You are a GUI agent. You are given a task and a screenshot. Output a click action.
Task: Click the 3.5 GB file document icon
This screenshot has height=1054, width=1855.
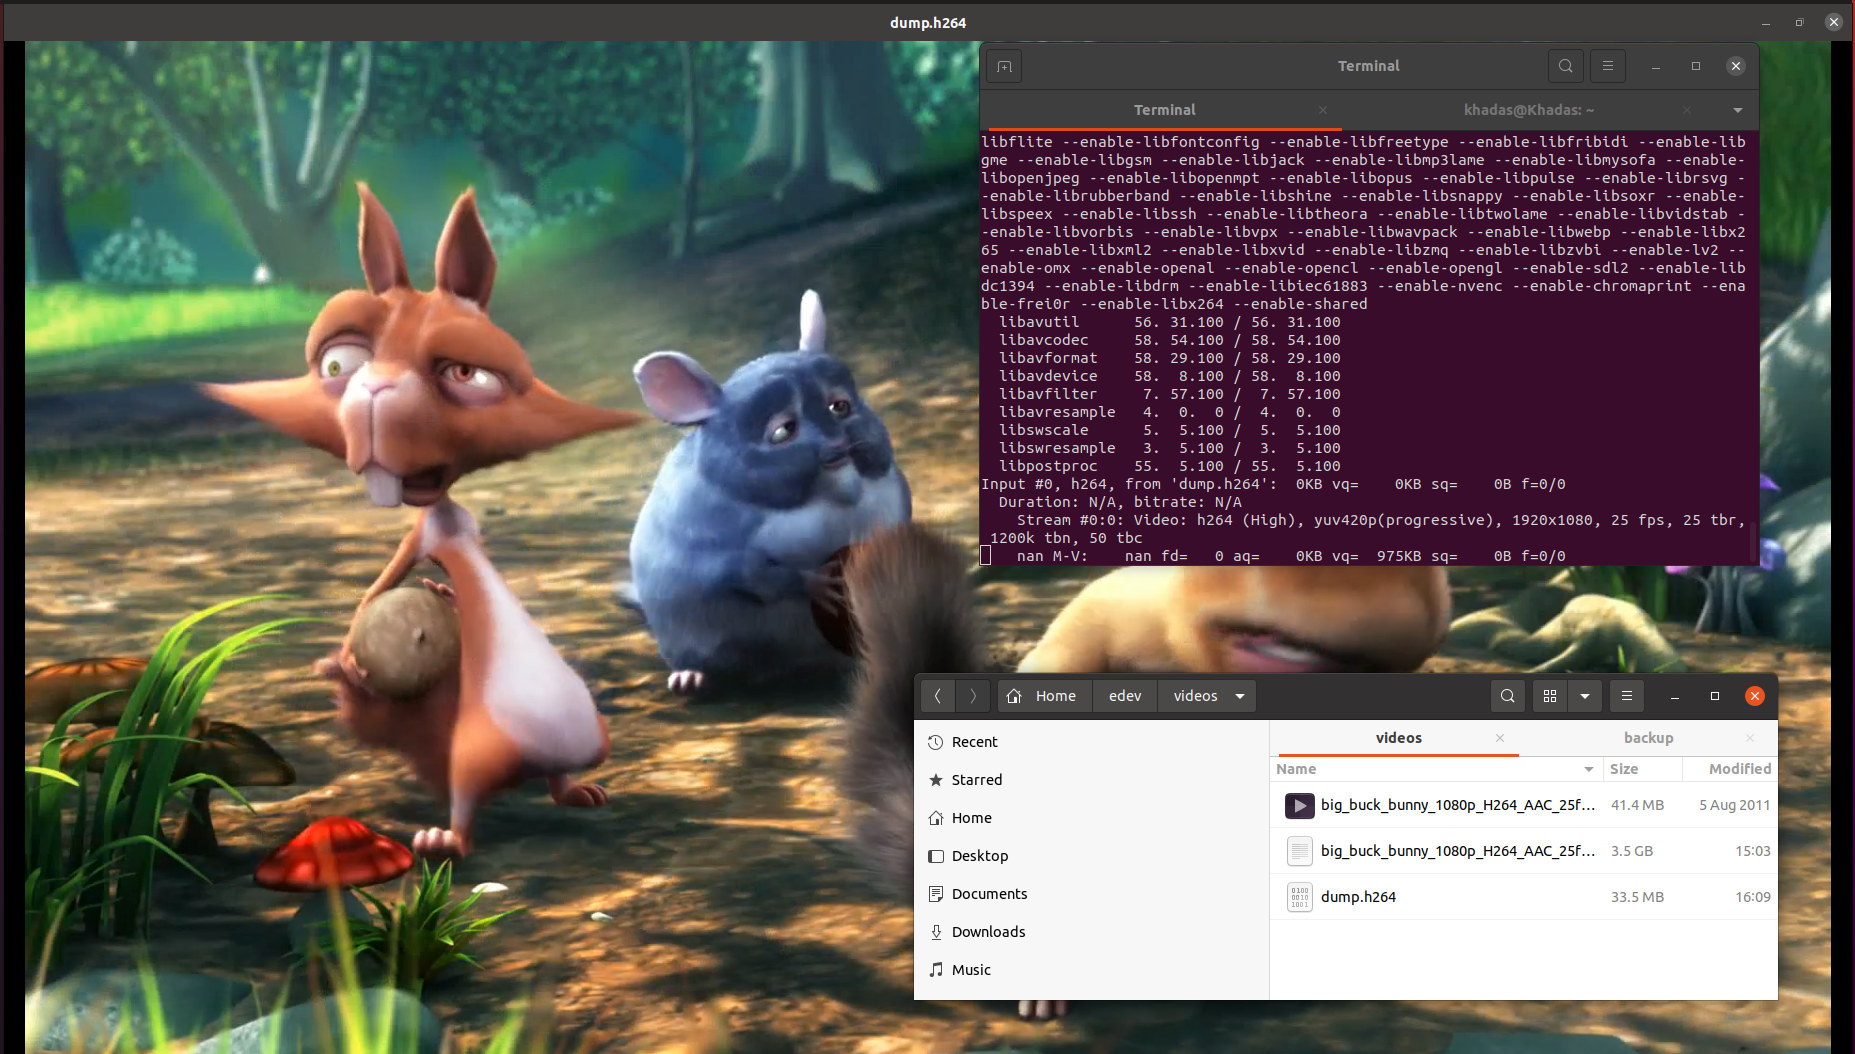tap(1299, 851)
